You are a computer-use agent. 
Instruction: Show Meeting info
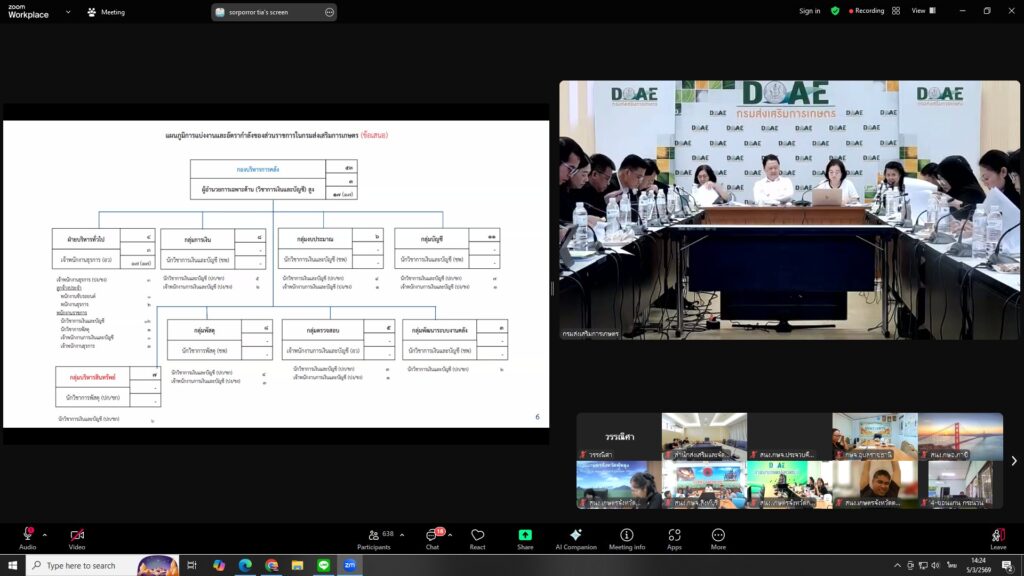[x=627, y=538]
